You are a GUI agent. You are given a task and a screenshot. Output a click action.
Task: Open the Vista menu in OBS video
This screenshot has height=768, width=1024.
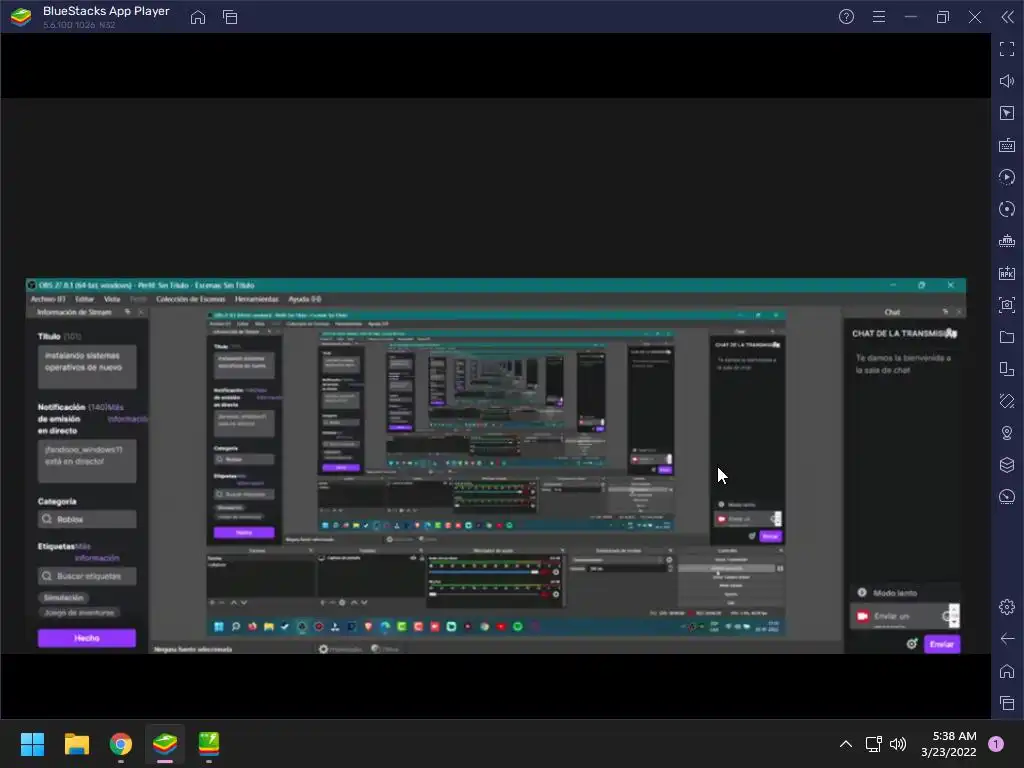(x=112, y=299)
